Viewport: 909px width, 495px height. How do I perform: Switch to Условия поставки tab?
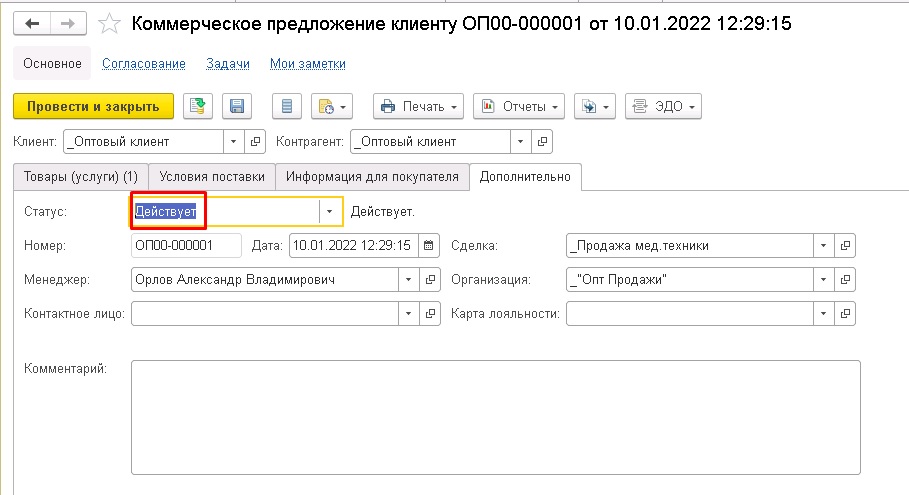pyautogui.click(x=212, y=177)
